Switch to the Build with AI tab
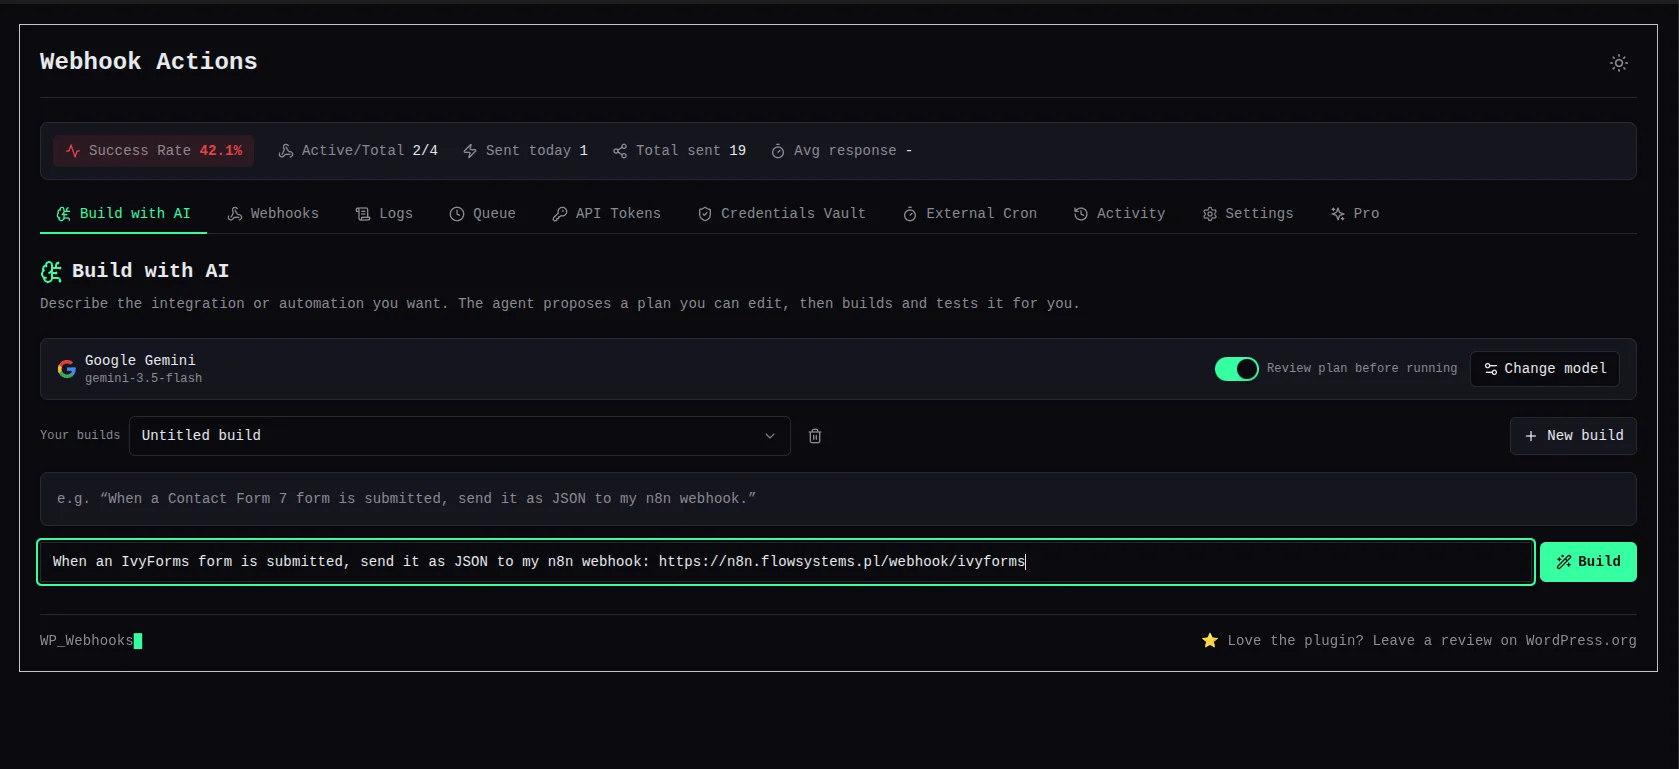The width and height of the screenshot is (1679, 769). [x=123, y=214]
